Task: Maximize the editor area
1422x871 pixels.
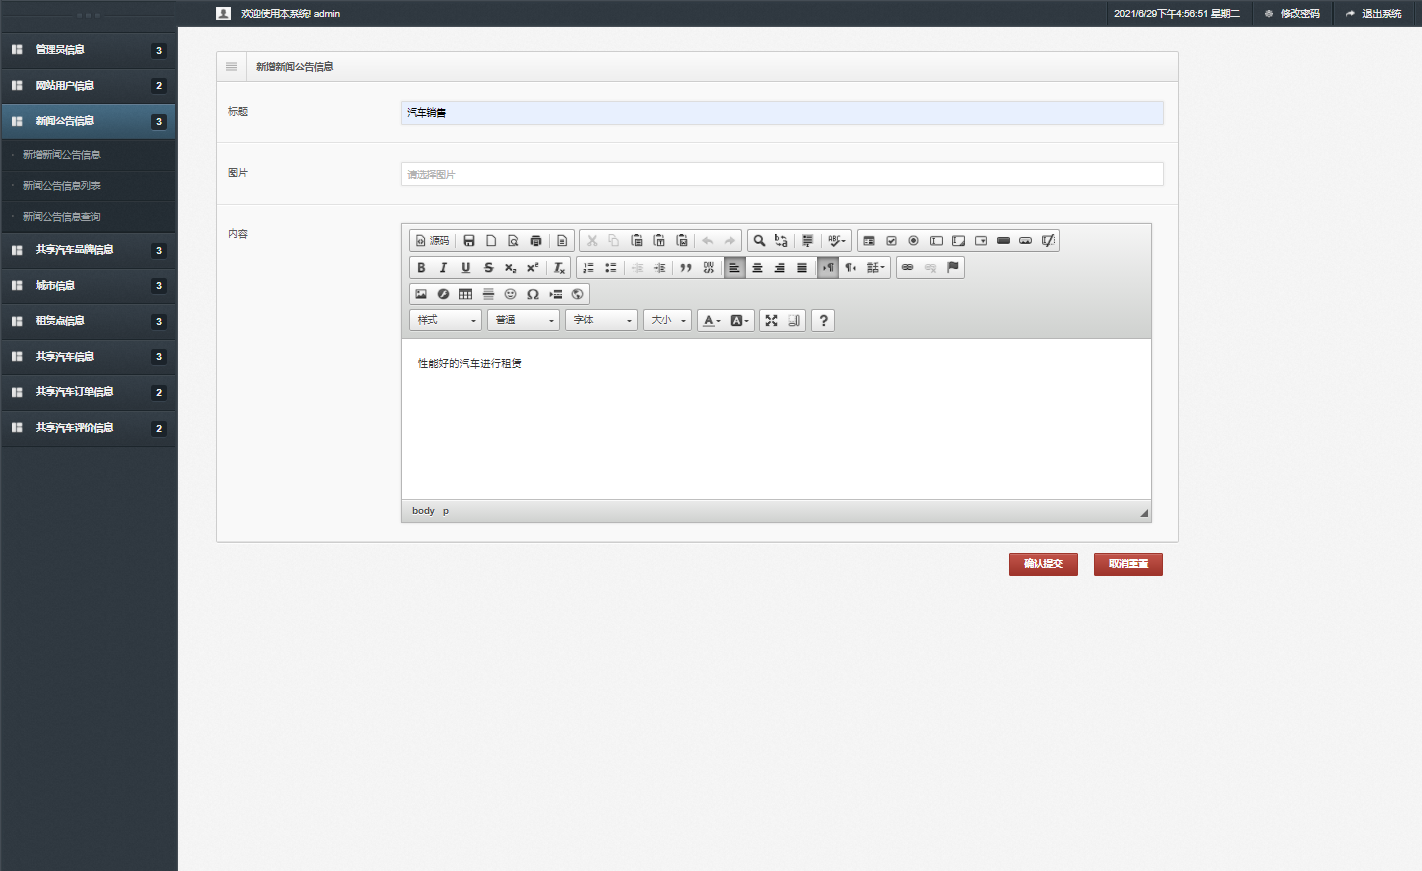Action: [x=771, y=321]
